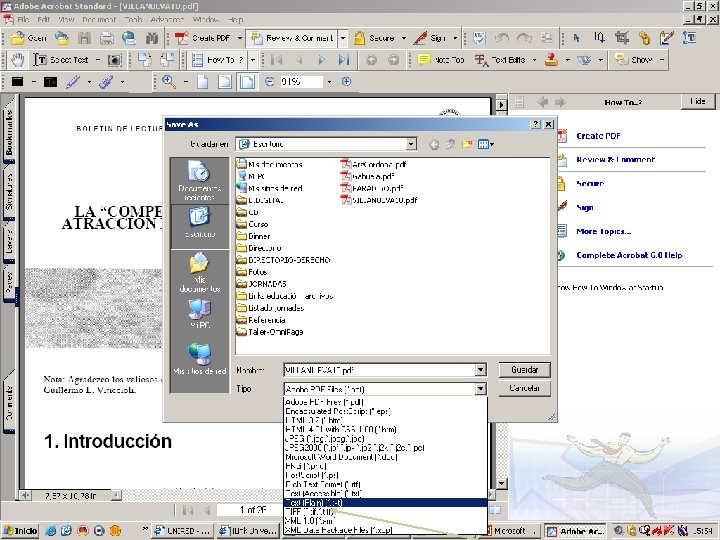Collapse the Tipo file type dropdown
The height and width of the screenshot is (540, 720).
pos(480,388)
